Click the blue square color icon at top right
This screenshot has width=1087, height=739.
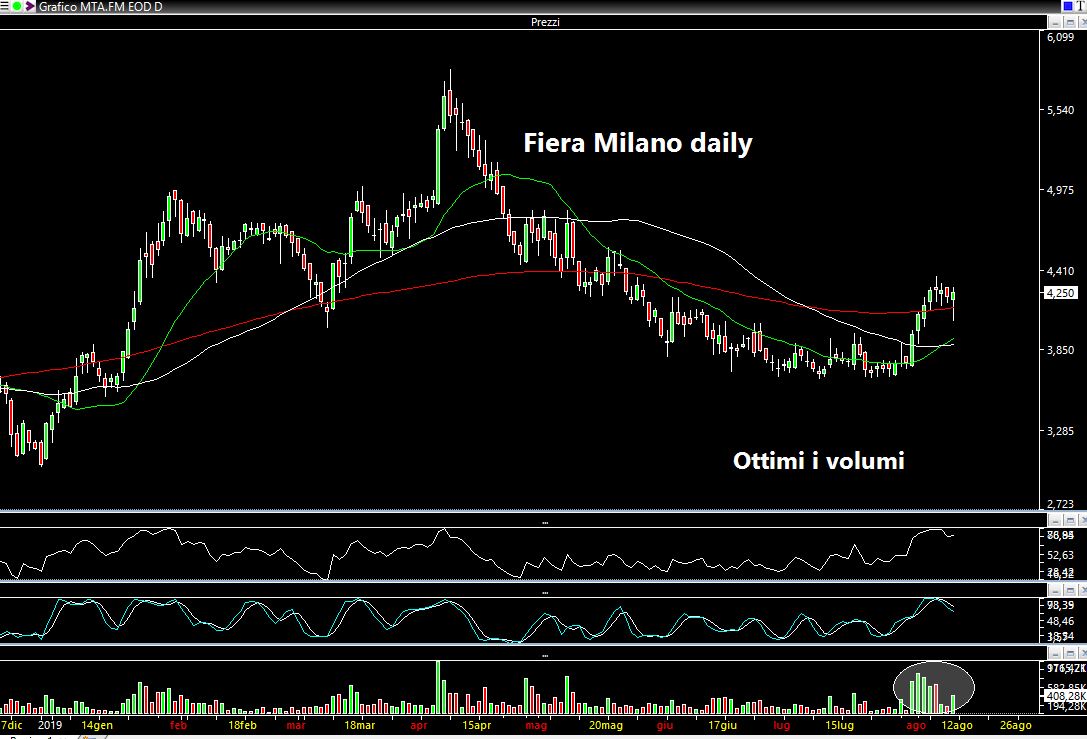click(x=1068, y=6)
